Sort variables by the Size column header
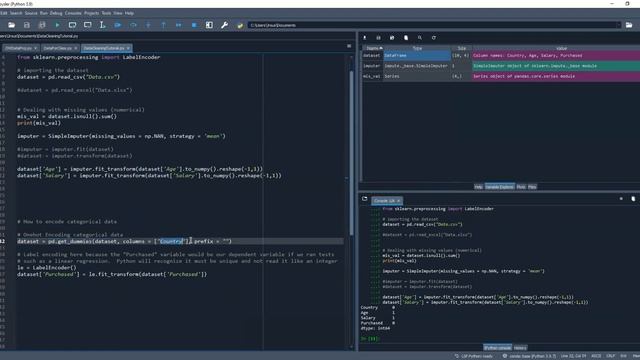The height and width of the screenshot is (360, 640). pyautogui.click(x=461, y=48)
